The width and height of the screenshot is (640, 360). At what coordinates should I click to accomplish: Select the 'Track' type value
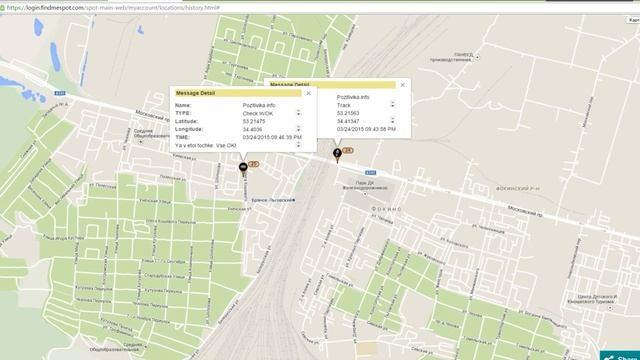tap(344, 105)
